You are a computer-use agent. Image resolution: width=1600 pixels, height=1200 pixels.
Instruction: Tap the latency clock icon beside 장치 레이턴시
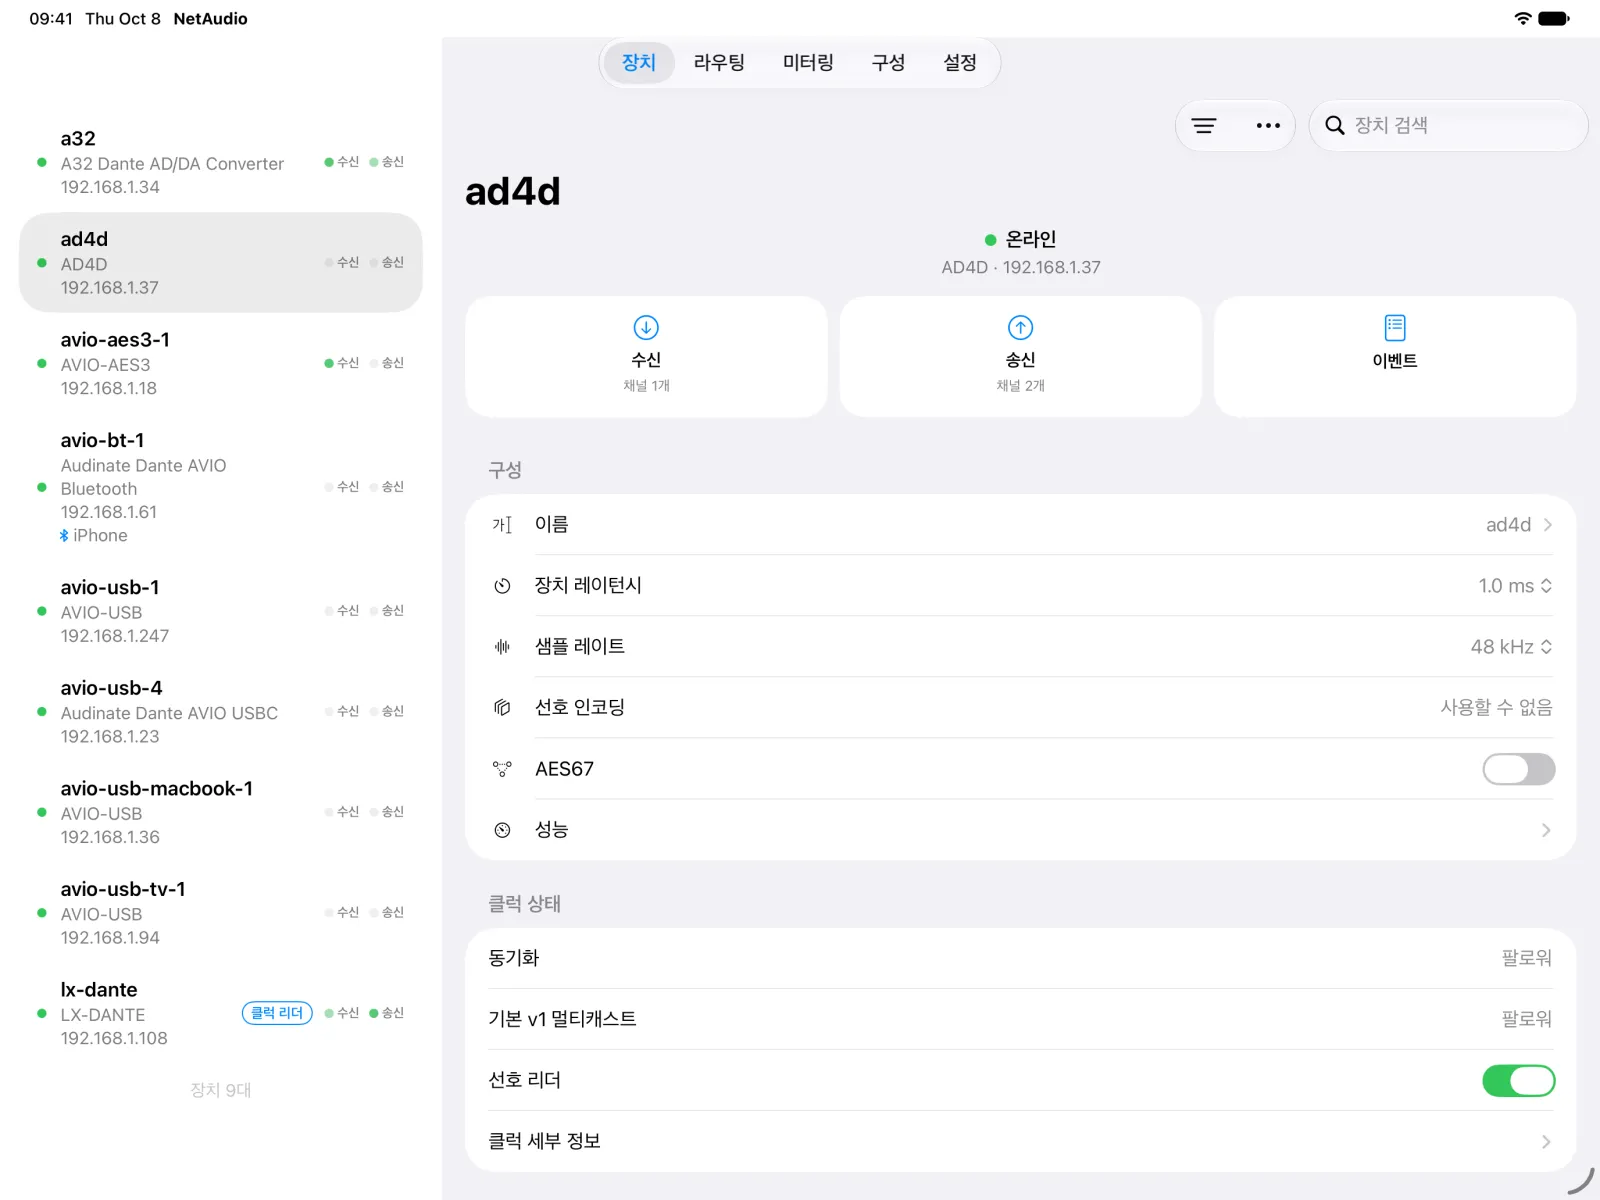coord(502,586)
